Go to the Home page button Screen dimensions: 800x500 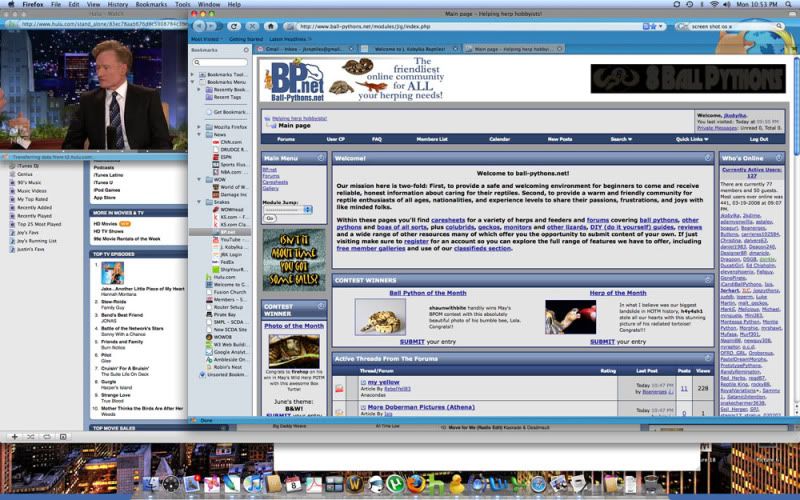click(x=270, y=26)
